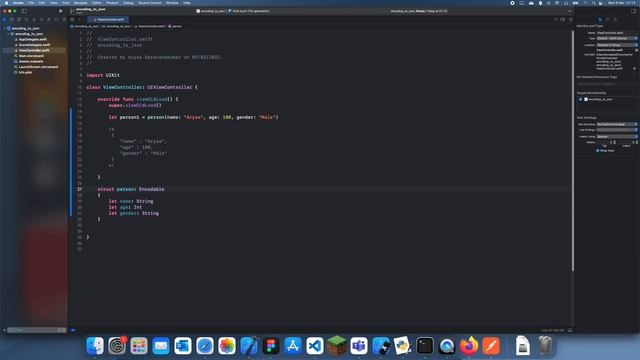Open Safari from the Dock
640x360 pixels.
pyautogui.click(x=205, y=346)
